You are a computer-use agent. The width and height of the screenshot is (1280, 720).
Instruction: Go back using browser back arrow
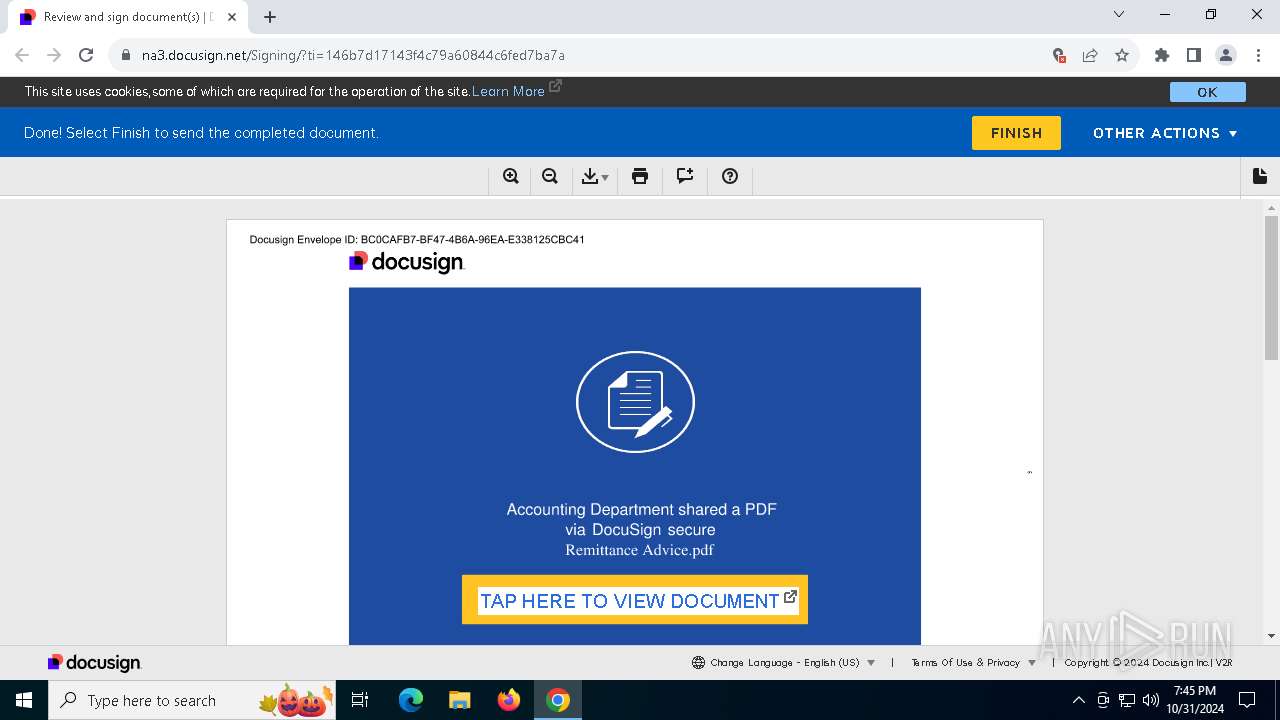tap(22, 55)
